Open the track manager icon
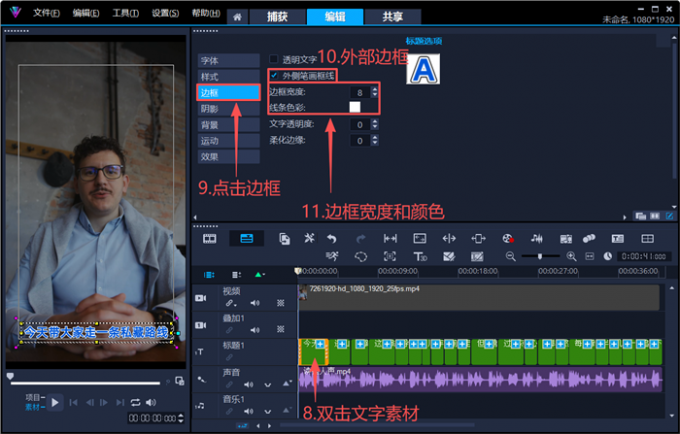680x434 pixels. pyautogui.click(x=236, y=275)
